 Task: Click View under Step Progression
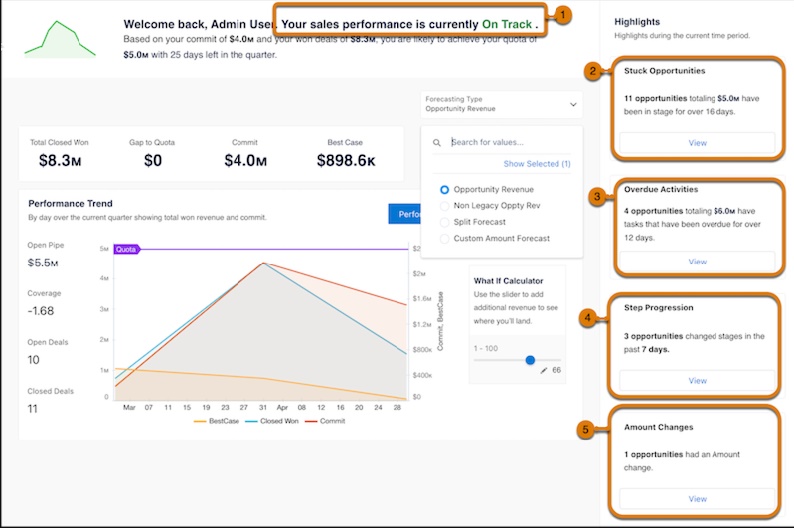697,381
